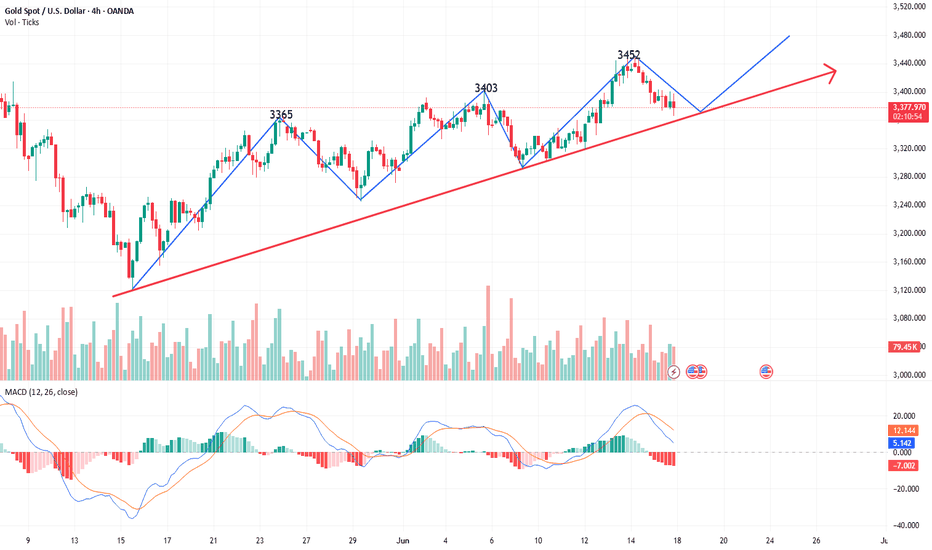The height and width of the screenshot is (550, 932).
Task: Click the red 3,377.970 current price label
Action: (x=909, y=108)
